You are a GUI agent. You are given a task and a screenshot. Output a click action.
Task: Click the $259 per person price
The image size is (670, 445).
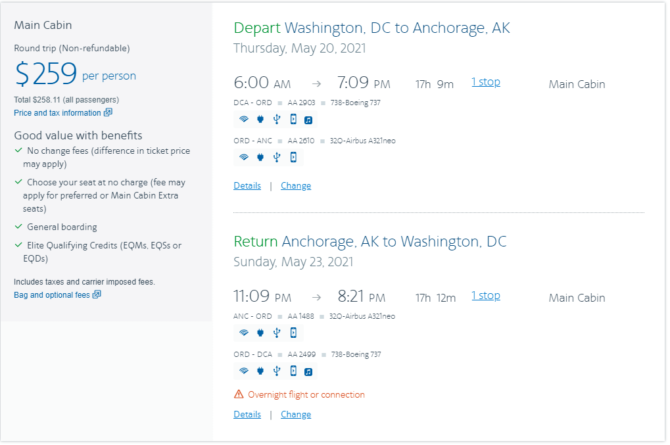point(75,74)
